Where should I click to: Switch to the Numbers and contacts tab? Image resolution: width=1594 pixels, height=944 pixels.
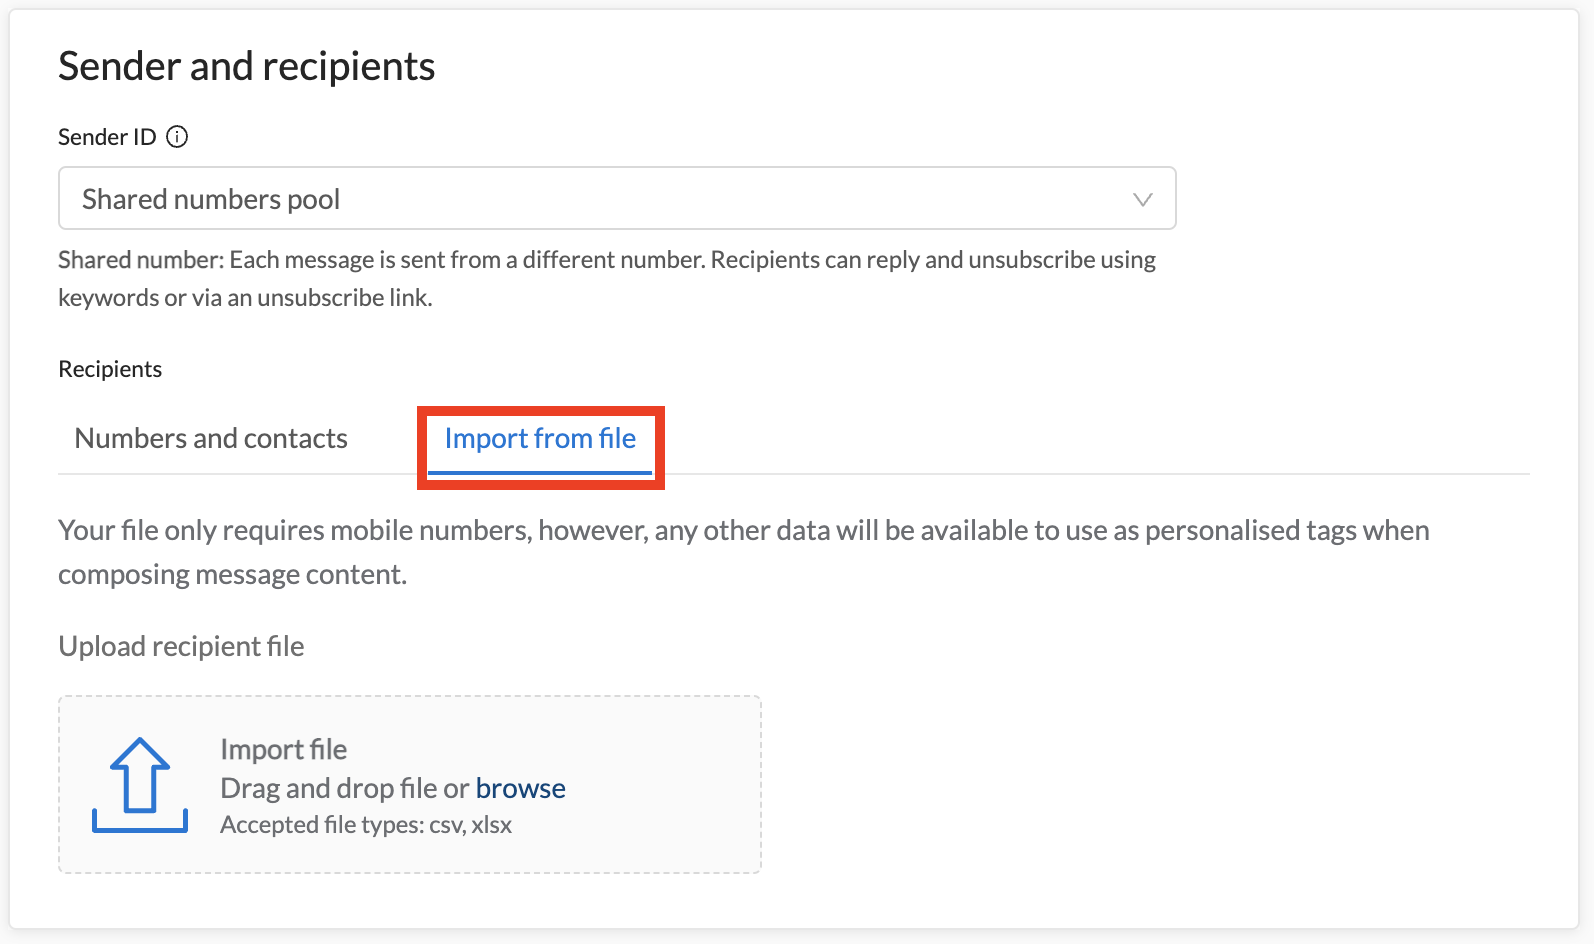211,439
